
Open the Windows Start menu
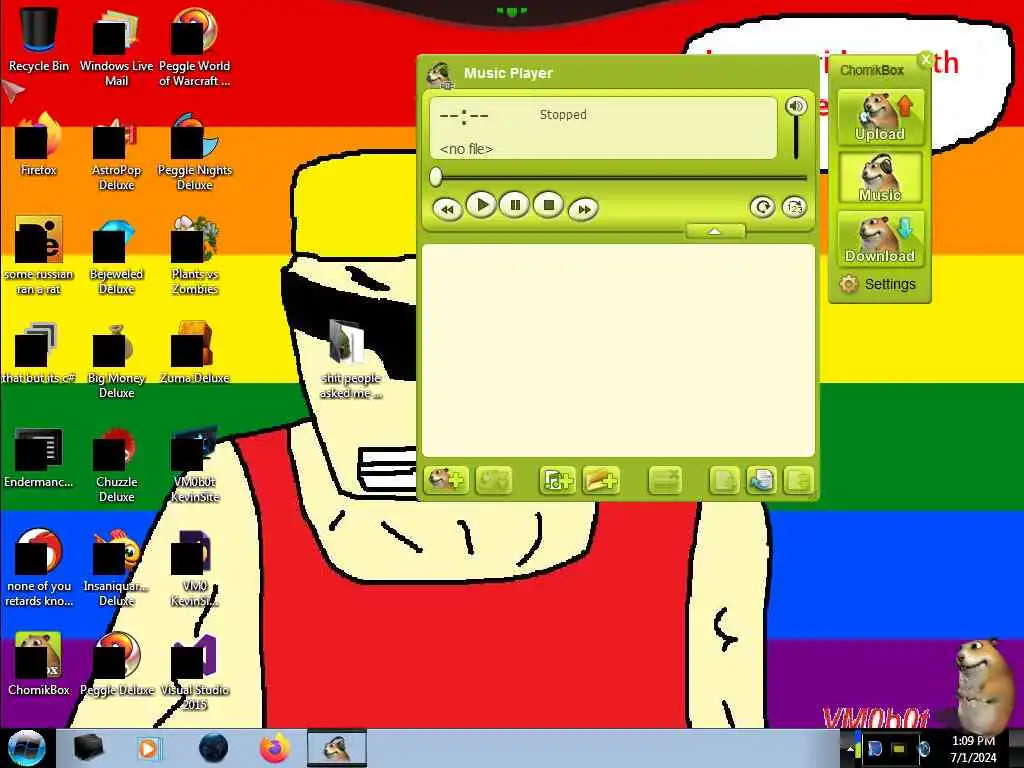pos(27,748)
